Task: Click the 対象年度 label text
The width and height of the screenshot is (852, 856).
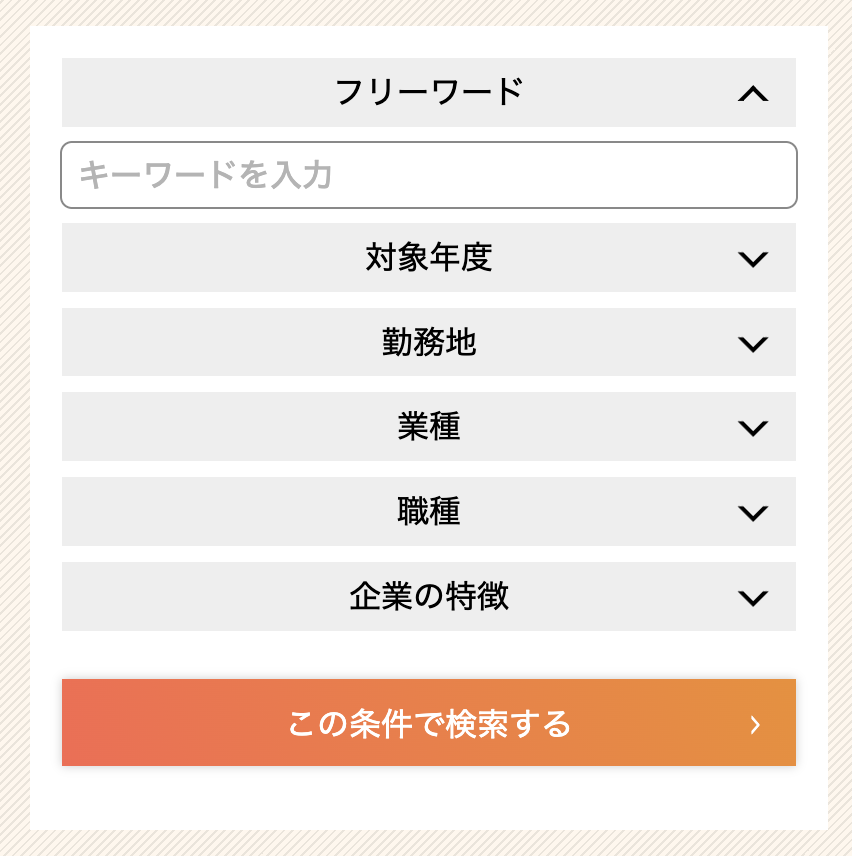Action: tap(428, 258)
